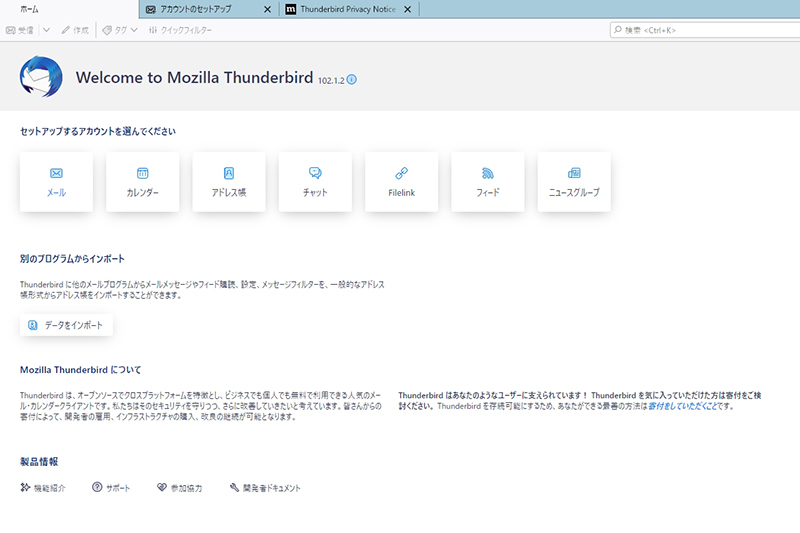Expand the 受信 (Get Messages) dropdown arrow
This screenshot has width=800, height=533.
46,30
